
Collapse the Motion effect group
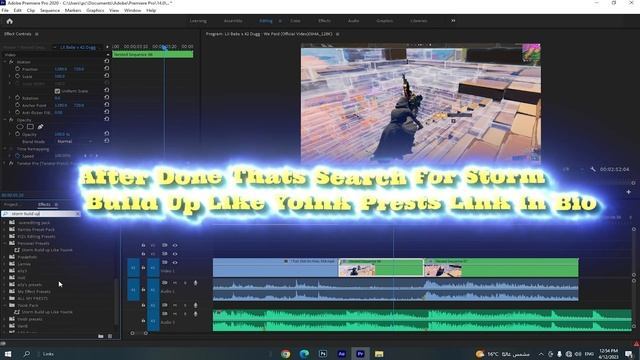tap(5, 62)
